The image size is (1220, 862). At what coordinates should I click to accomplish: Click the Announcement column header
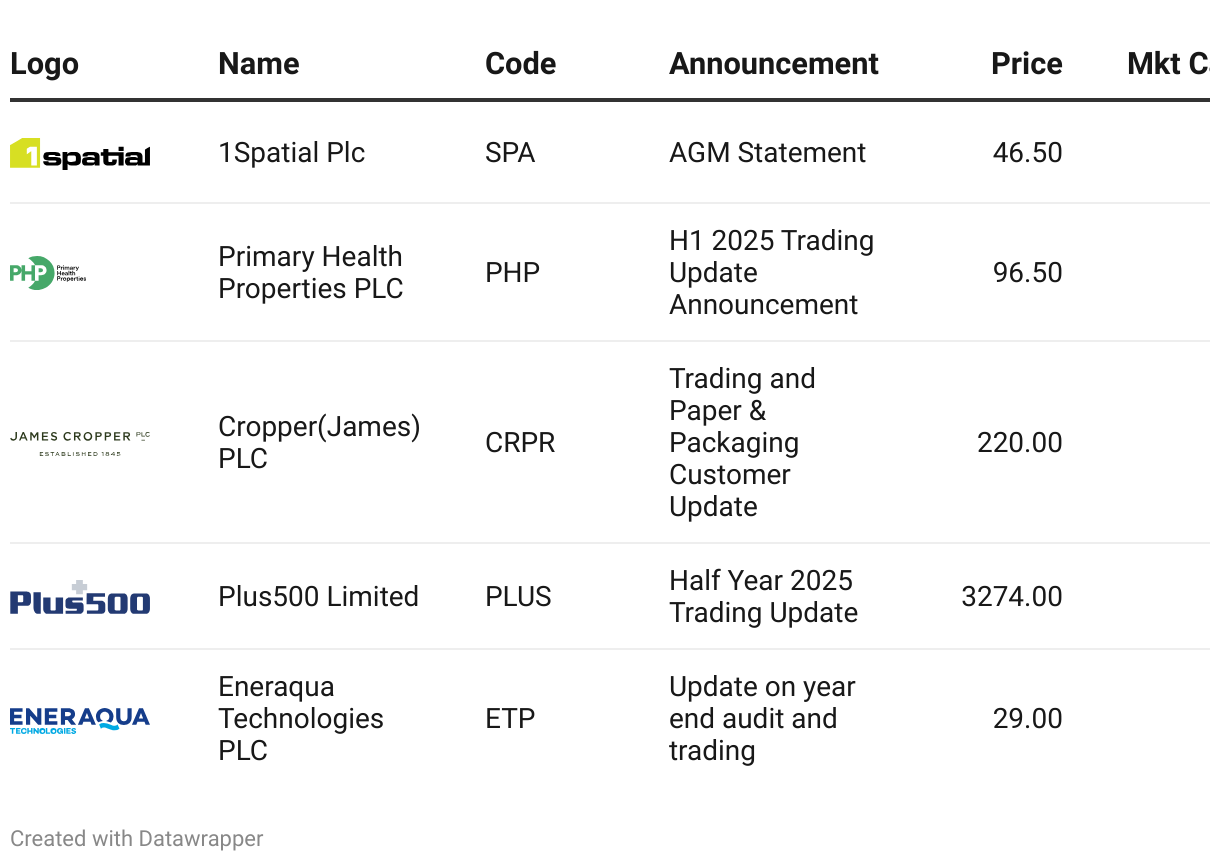click(773, 64)
